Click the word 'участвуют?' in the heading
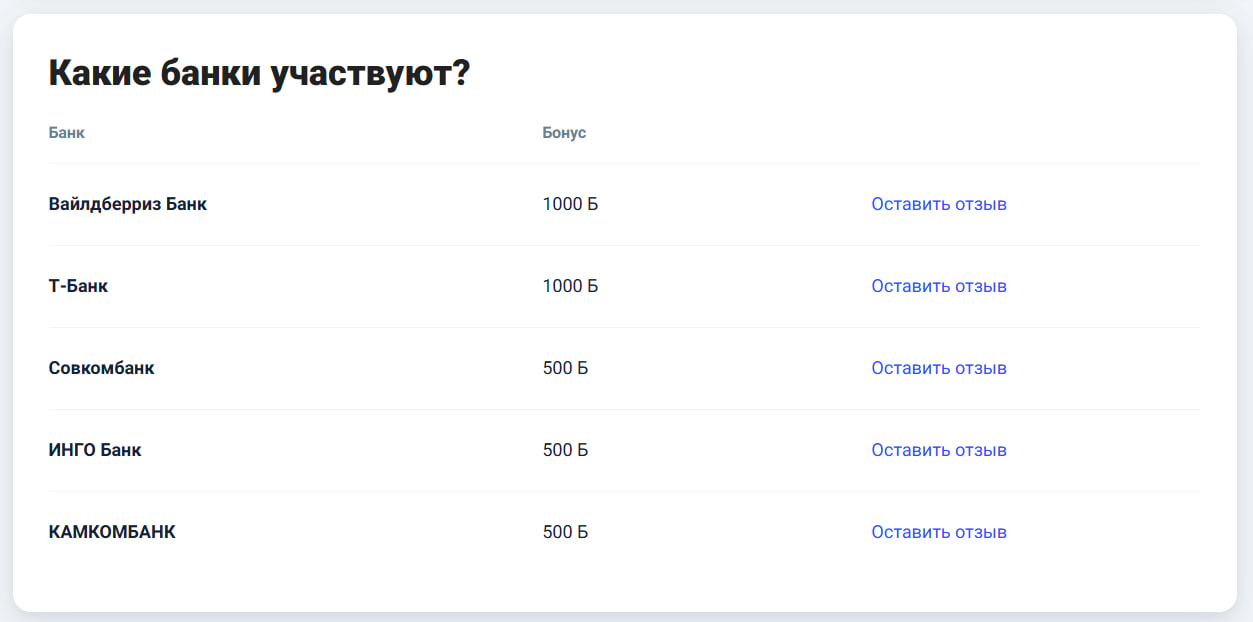Viewport: 1253px width, 622px height. coord(370,74)
